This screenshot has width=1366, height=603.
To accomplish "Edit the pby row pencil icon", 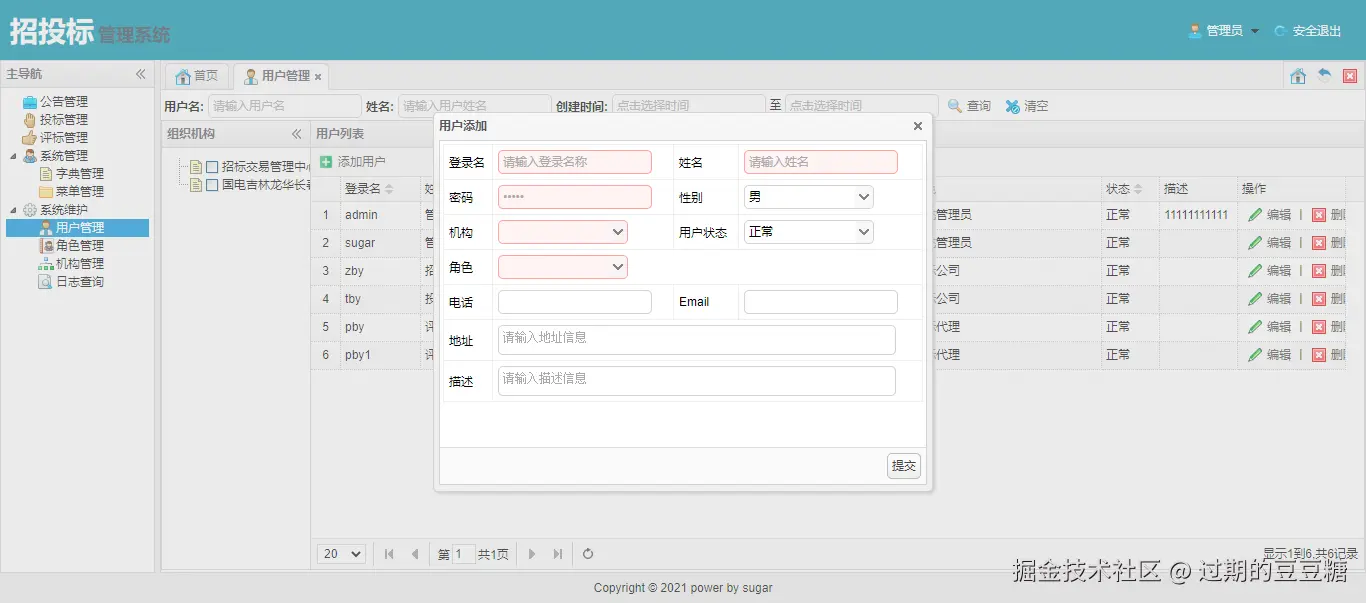I will click(1255, 327).
